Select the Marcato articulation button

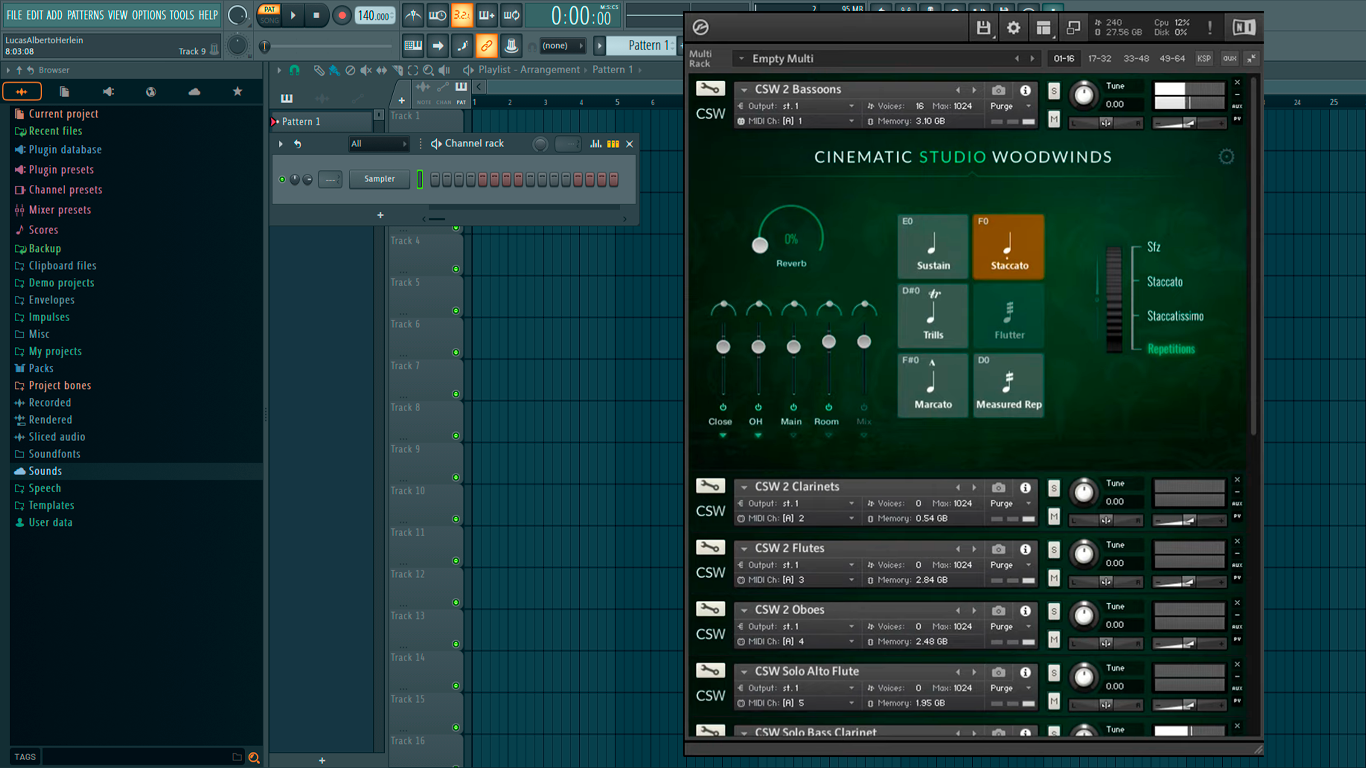coord(933,385)
